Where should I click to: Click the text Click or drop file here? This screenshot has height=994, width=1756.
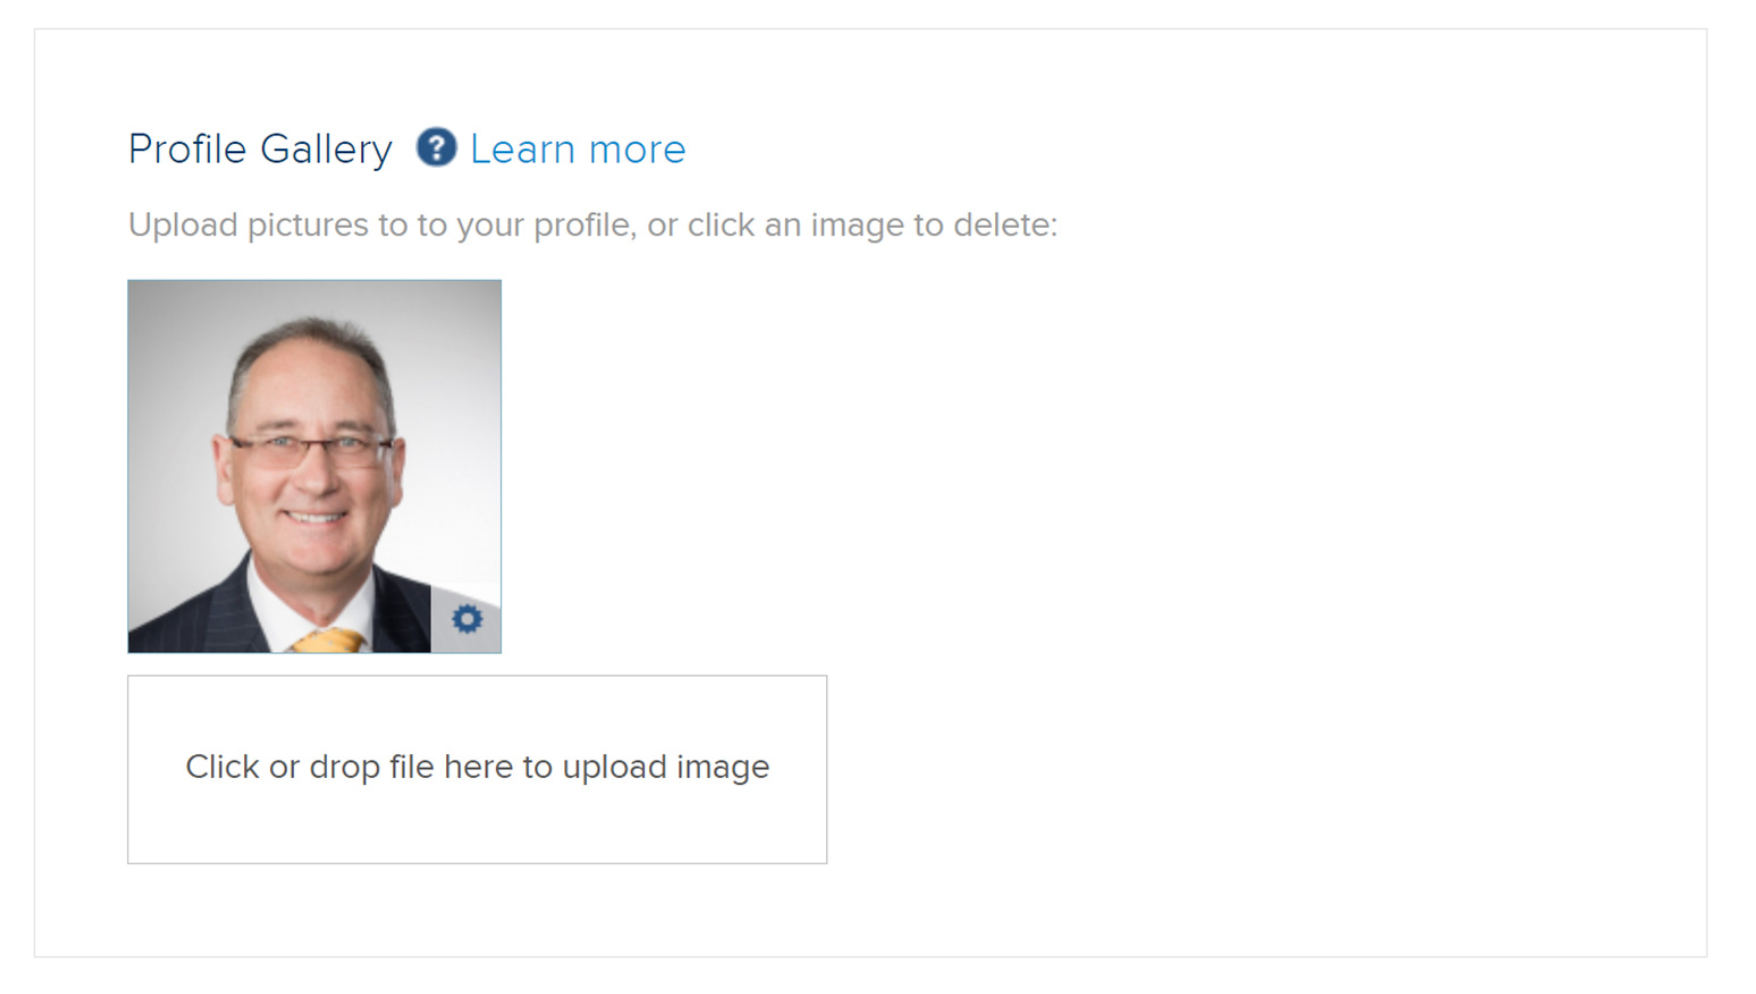tap(477, 768)
